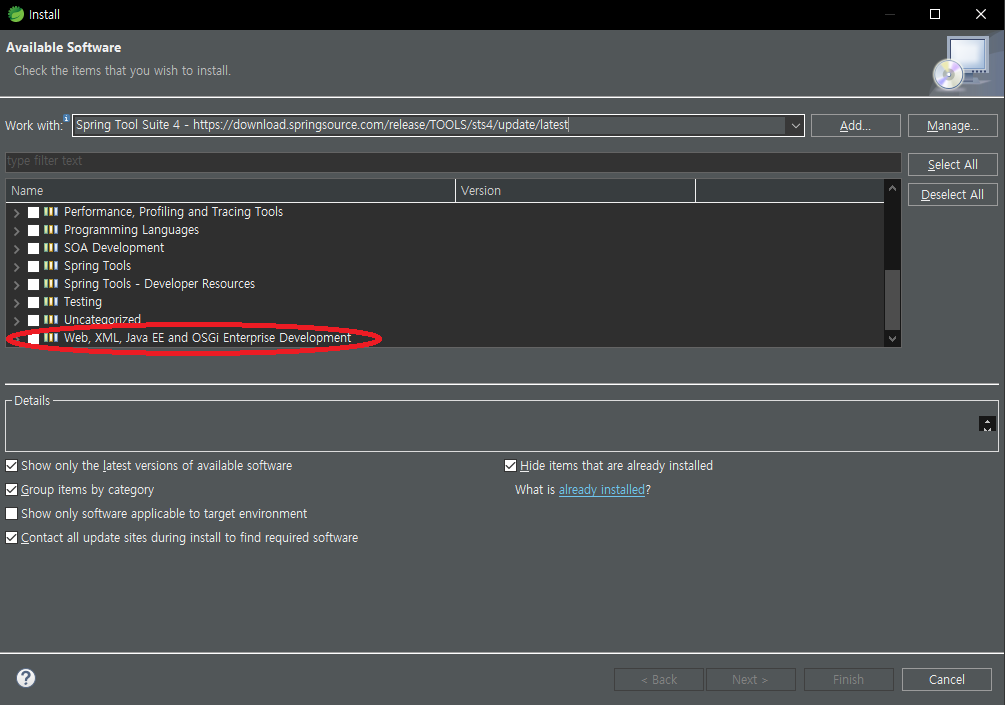Image resolution: width=1005 pixels, height=705 pixels.
Task: Click the Spring Tools - Developer Resources category icon
Action: coord(51,283)
